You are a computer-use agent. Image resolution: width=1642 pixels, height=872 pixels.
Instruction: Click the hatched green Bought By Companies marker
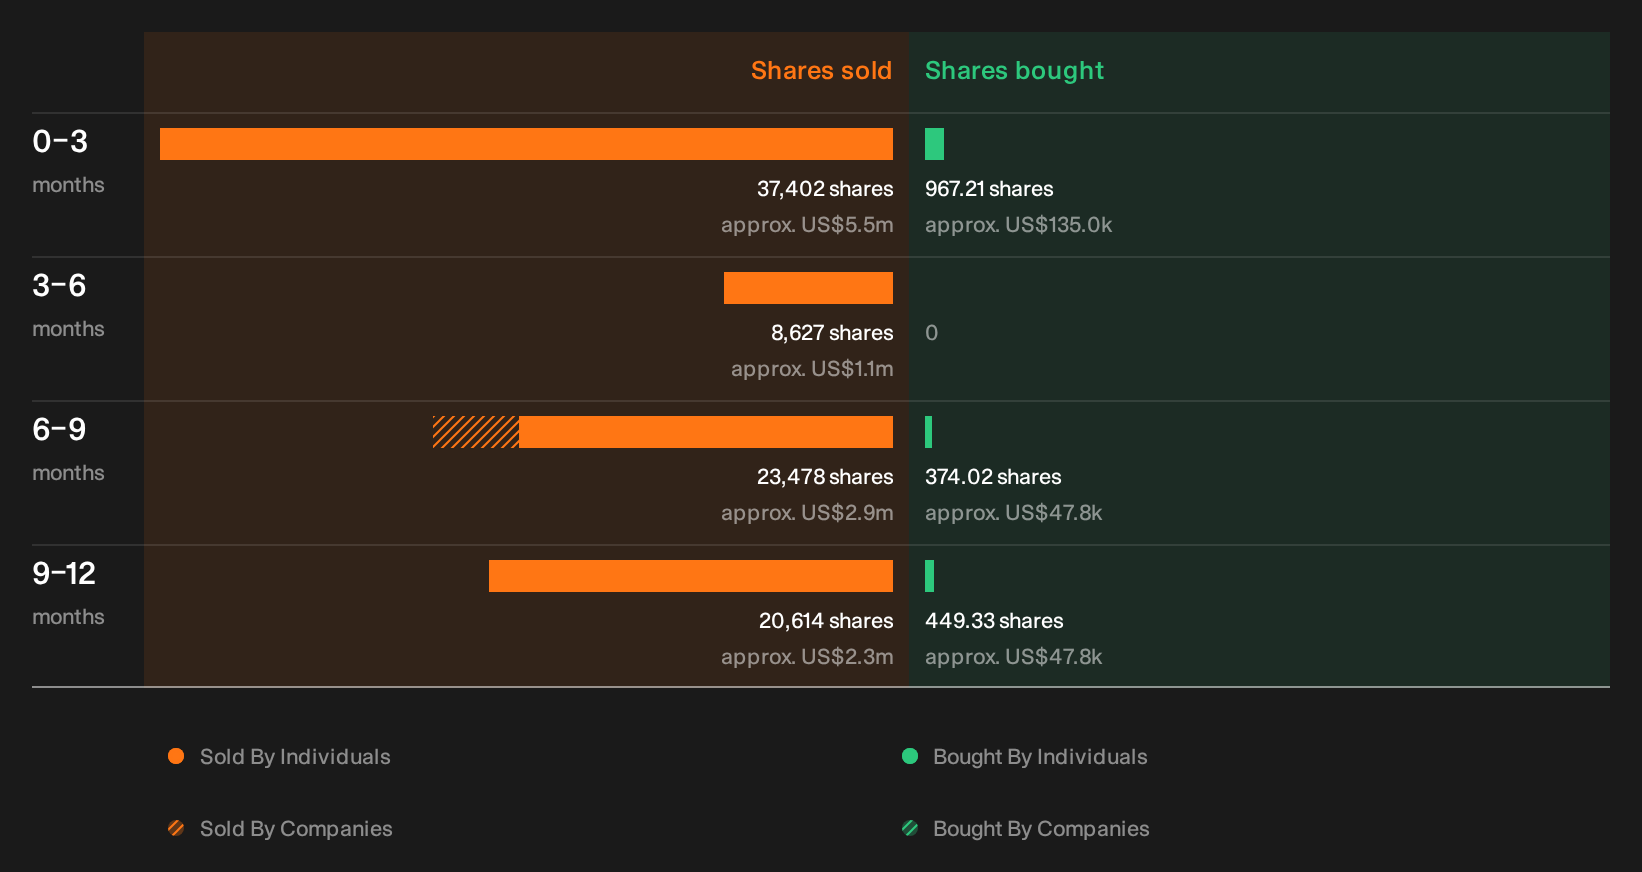(910, 828)
